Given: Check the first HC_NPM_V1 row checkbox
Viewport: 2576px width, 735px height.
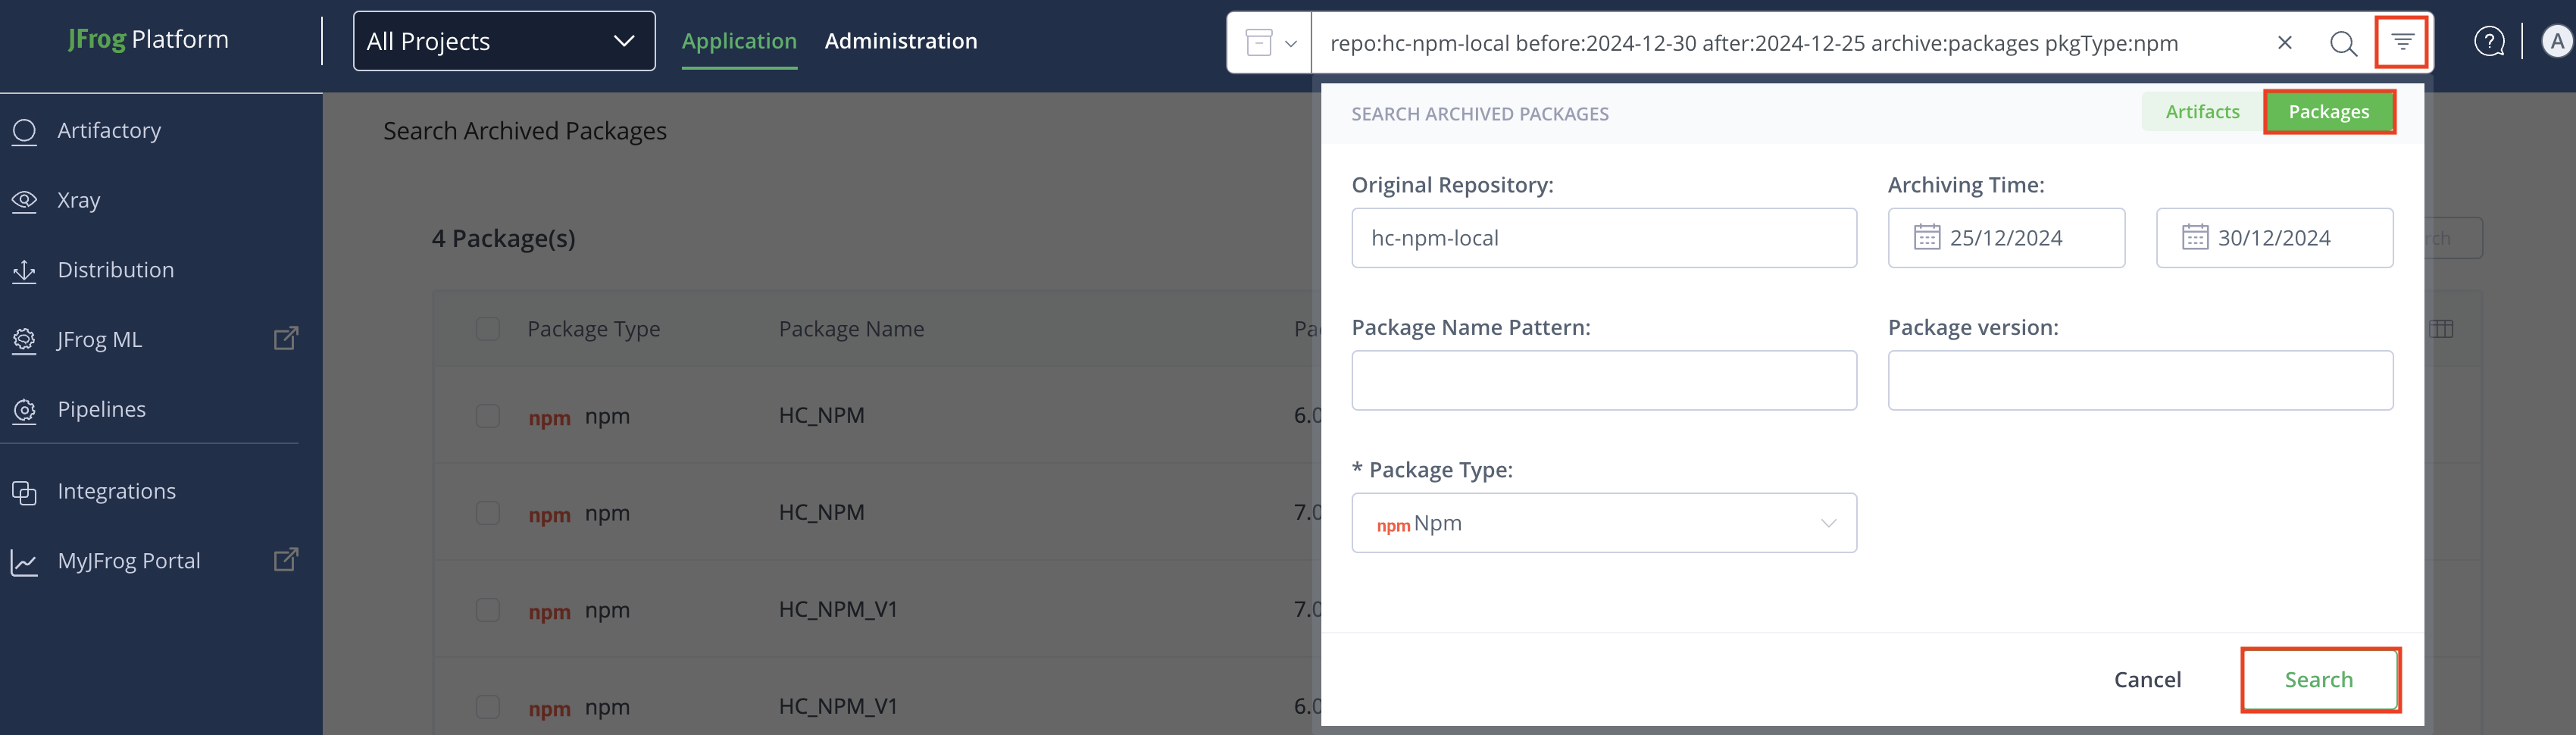Looking at the screenshot, I should pyautogui.click(x=488, y=610).
